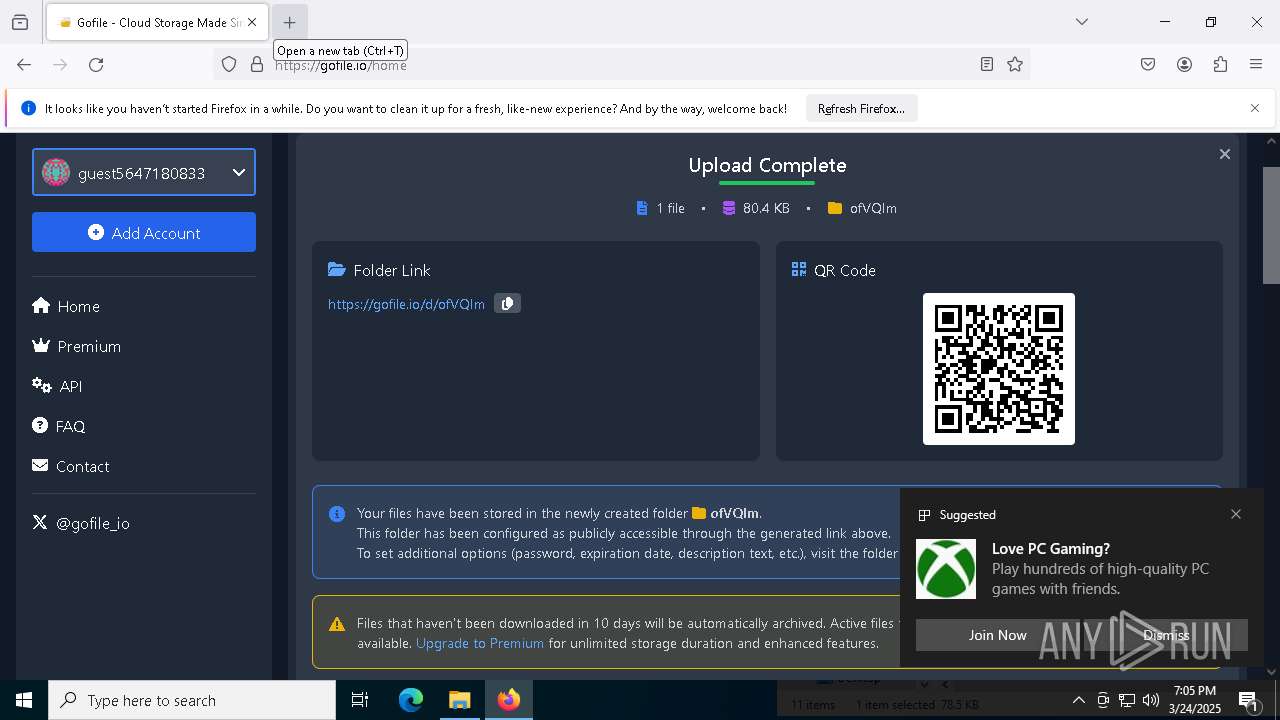Save page to Pocket
This screenshot has height=720, width=1280.
pyautogui.click(x=1148, y=65)
